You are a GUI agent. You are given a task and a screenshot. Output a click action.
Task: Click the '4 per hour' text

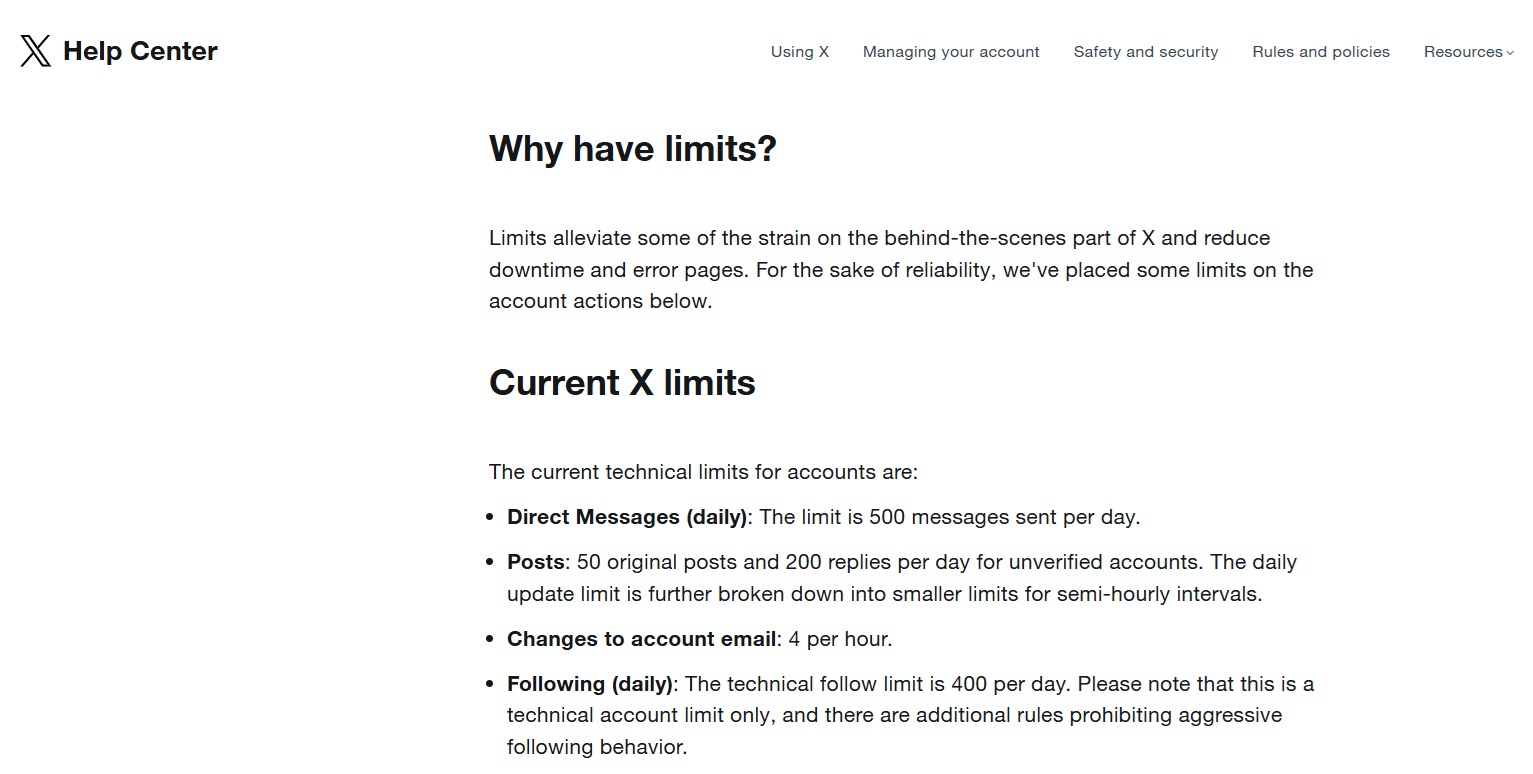coord(838,639)
